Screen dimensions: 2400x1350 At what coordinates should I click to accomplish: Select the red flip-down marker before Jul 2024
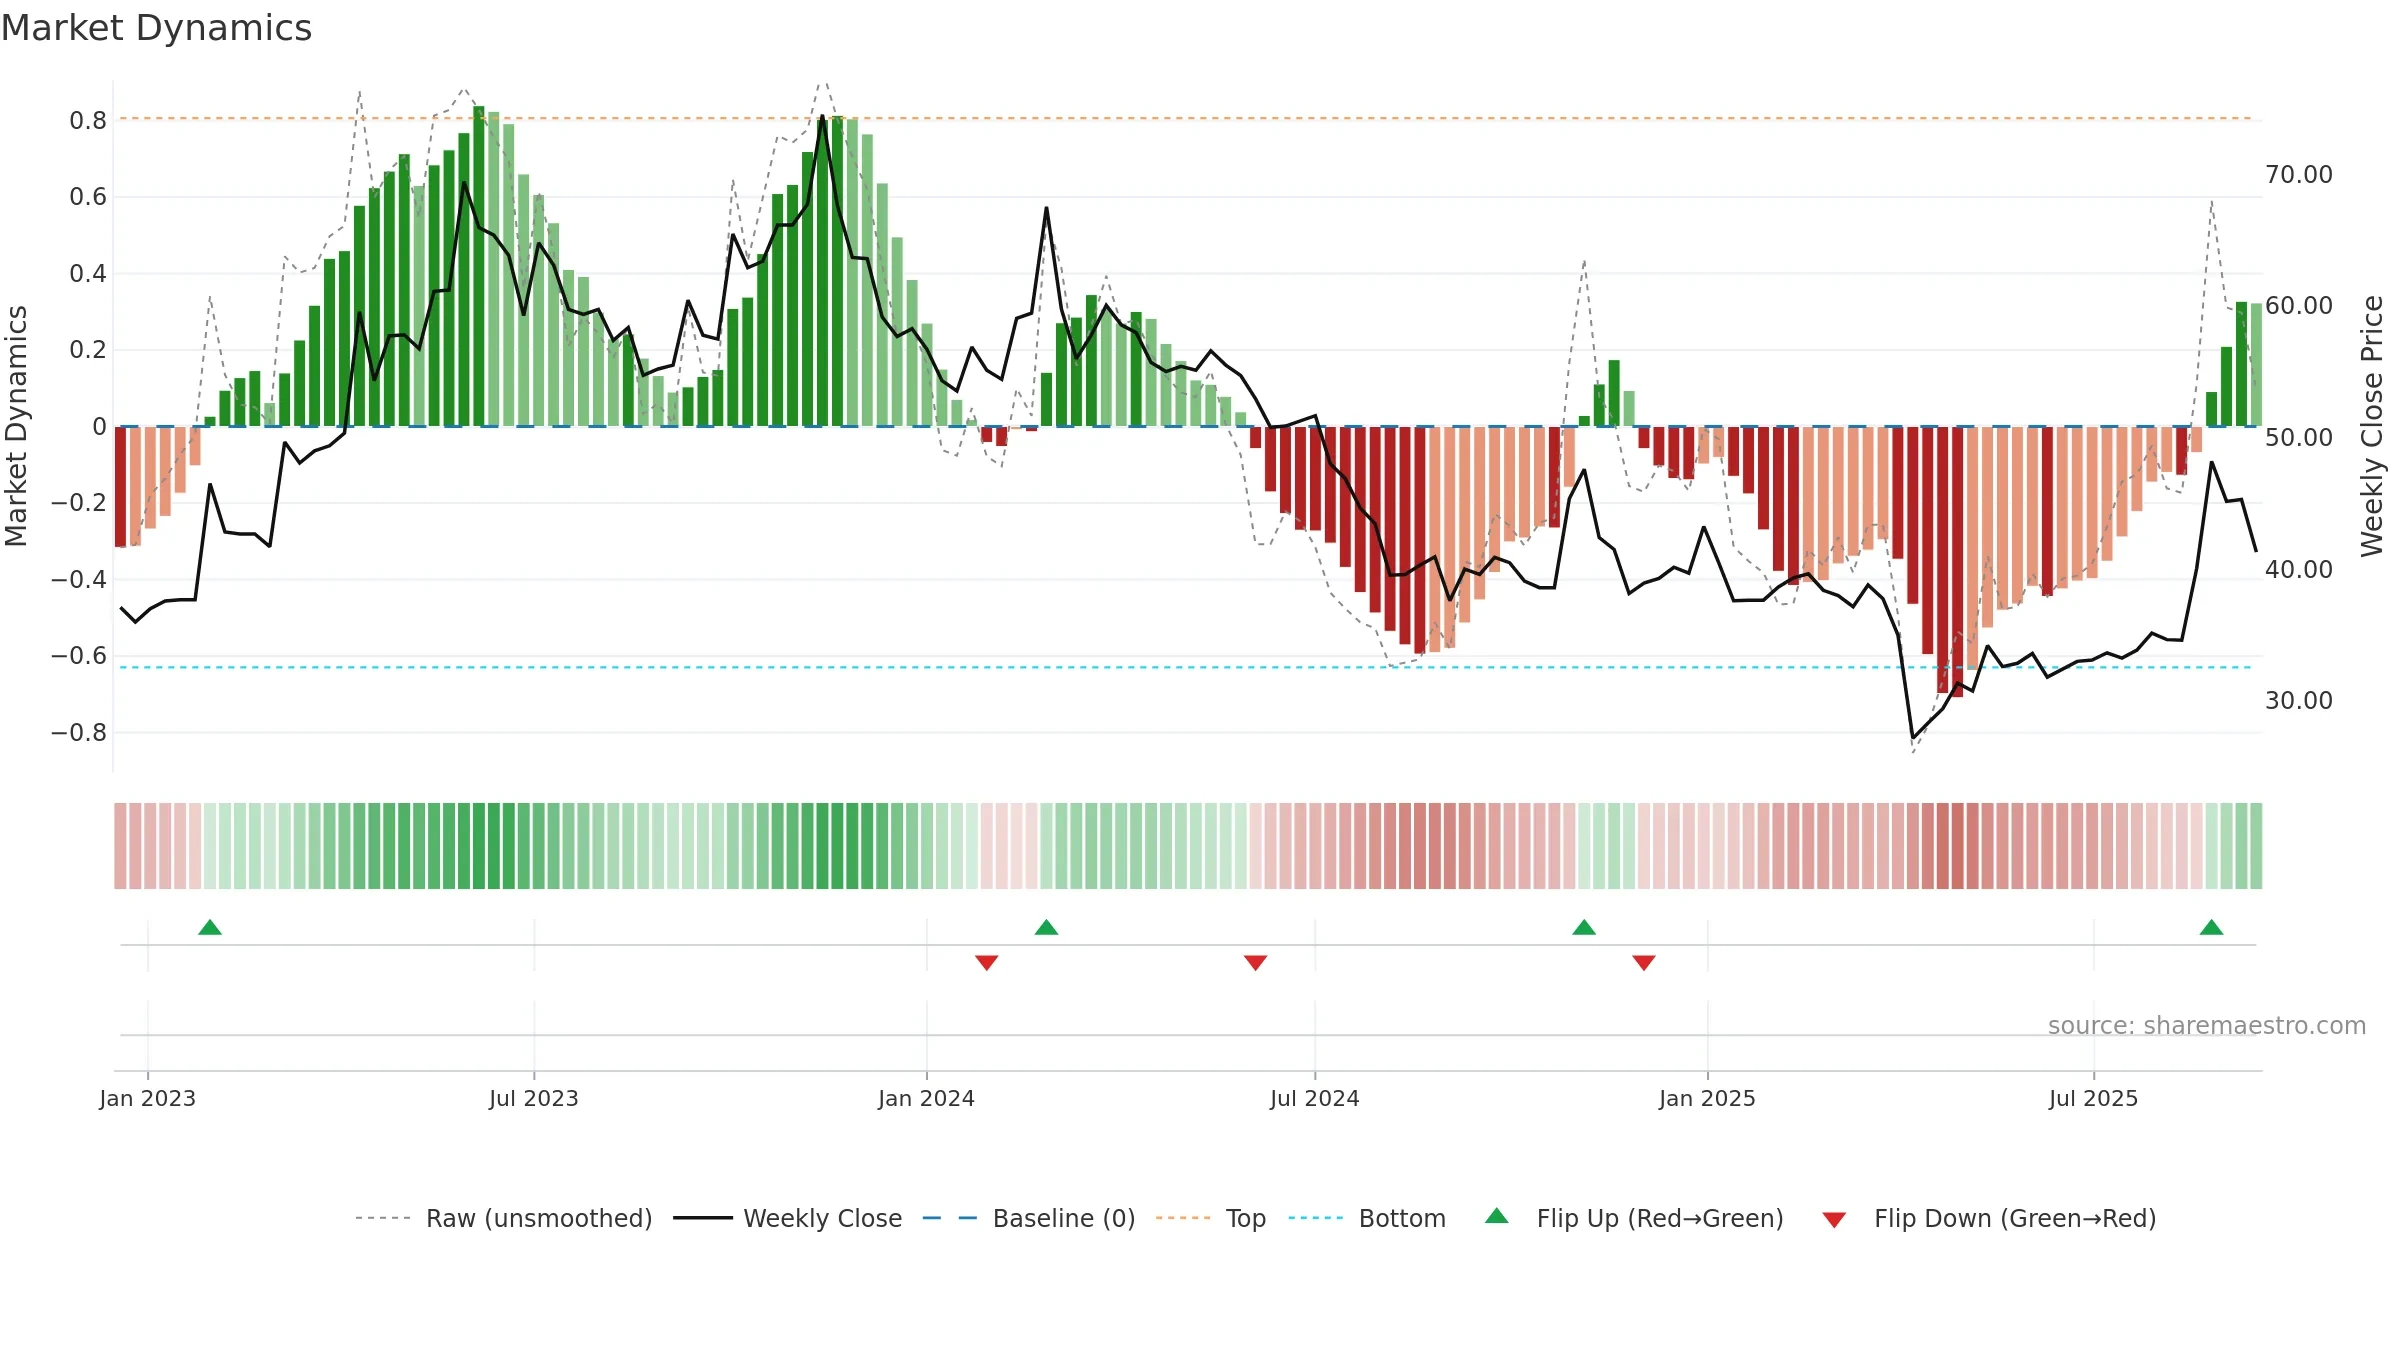pyautogui.click(x=1256, y=963)
